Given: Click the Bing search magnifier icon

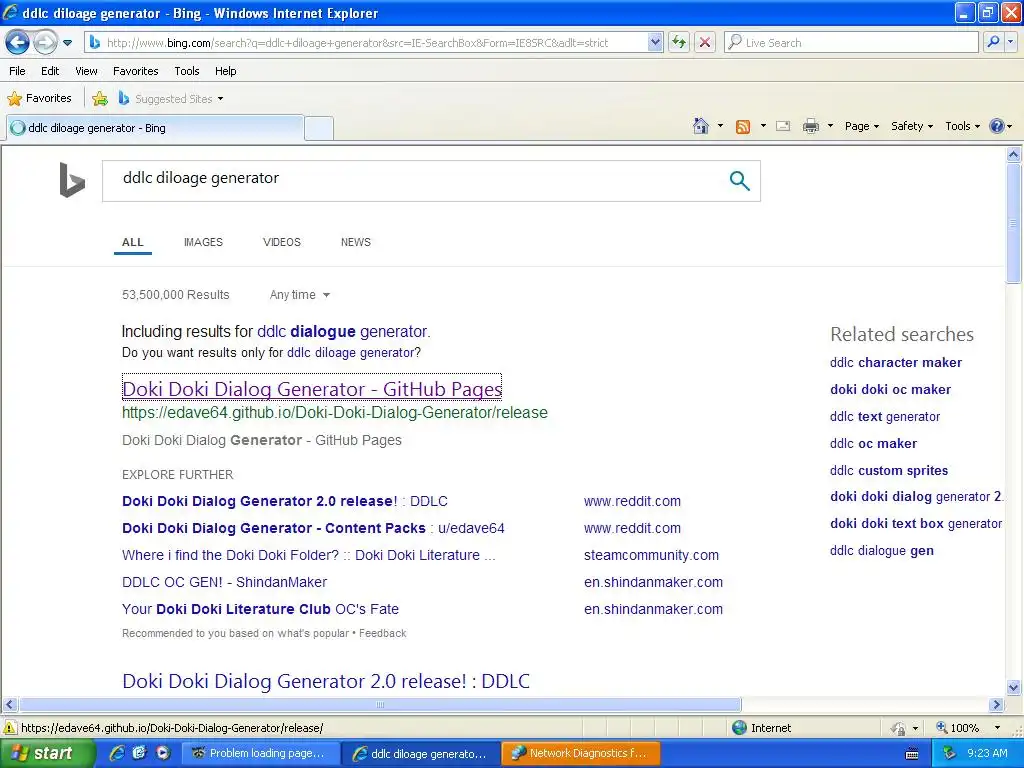Looking at the screenshot, I should 739,181.
